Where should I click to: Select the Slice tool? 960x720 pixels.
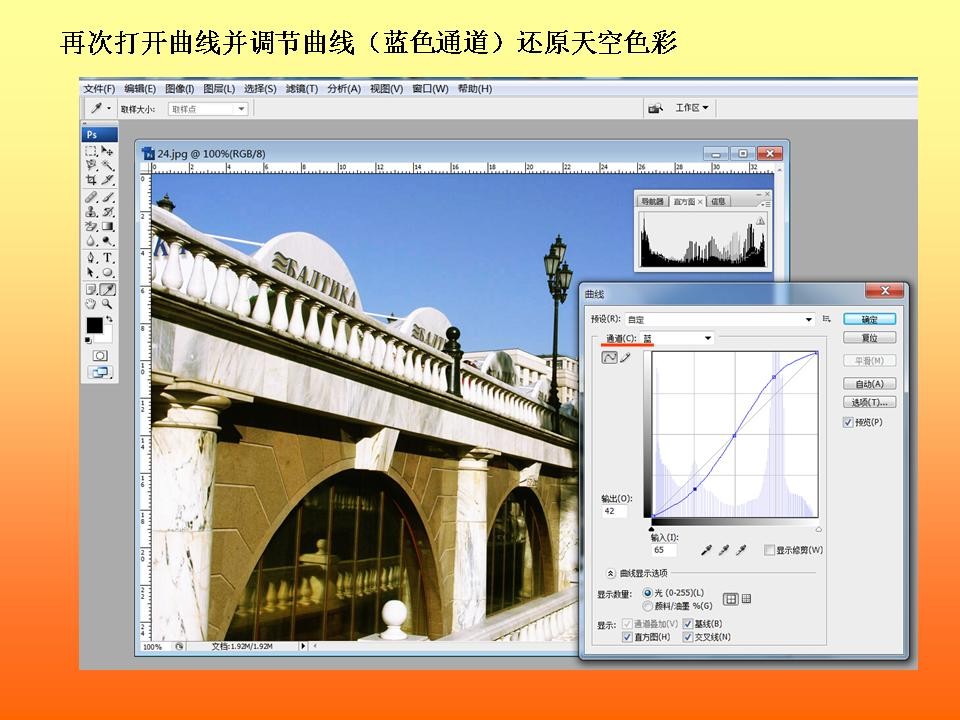pyautogui.click(x=108, y=180)
